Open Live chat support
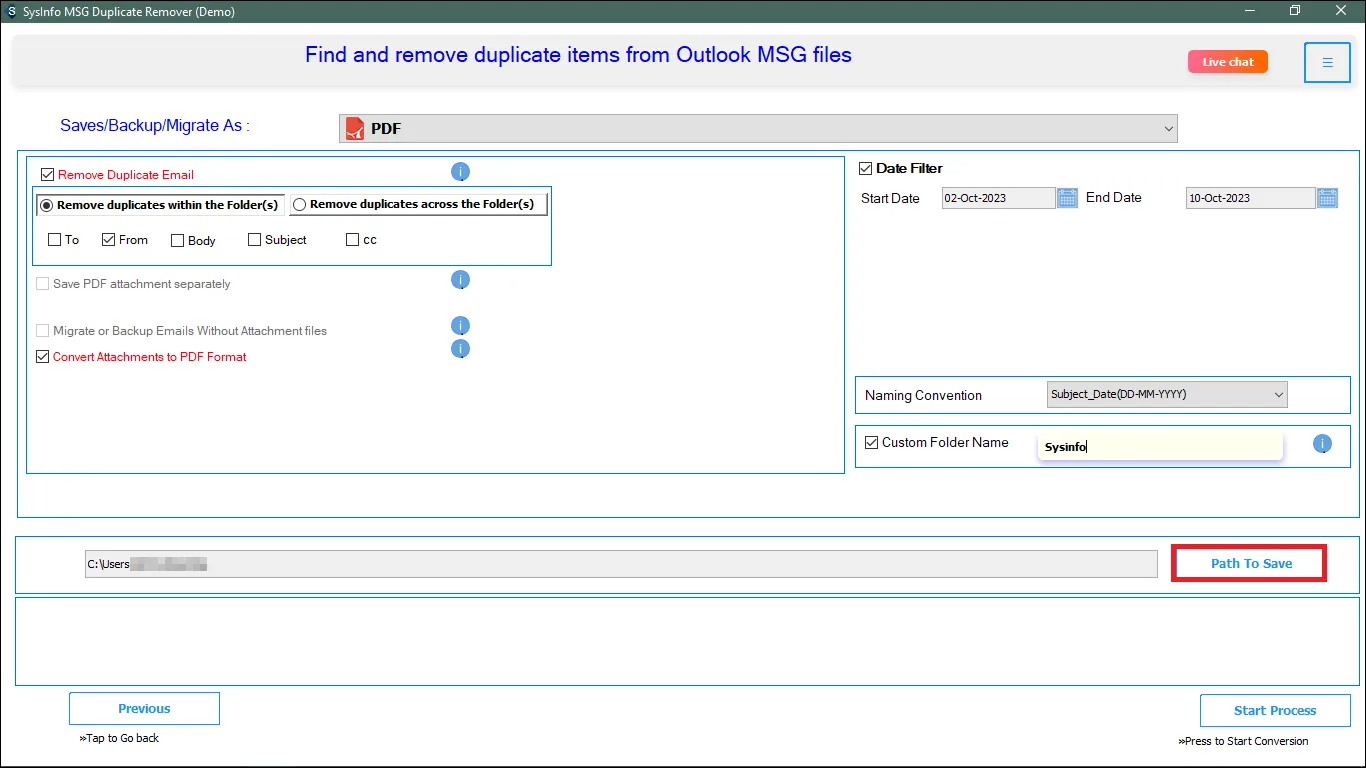 click(x=1227, y=62)
